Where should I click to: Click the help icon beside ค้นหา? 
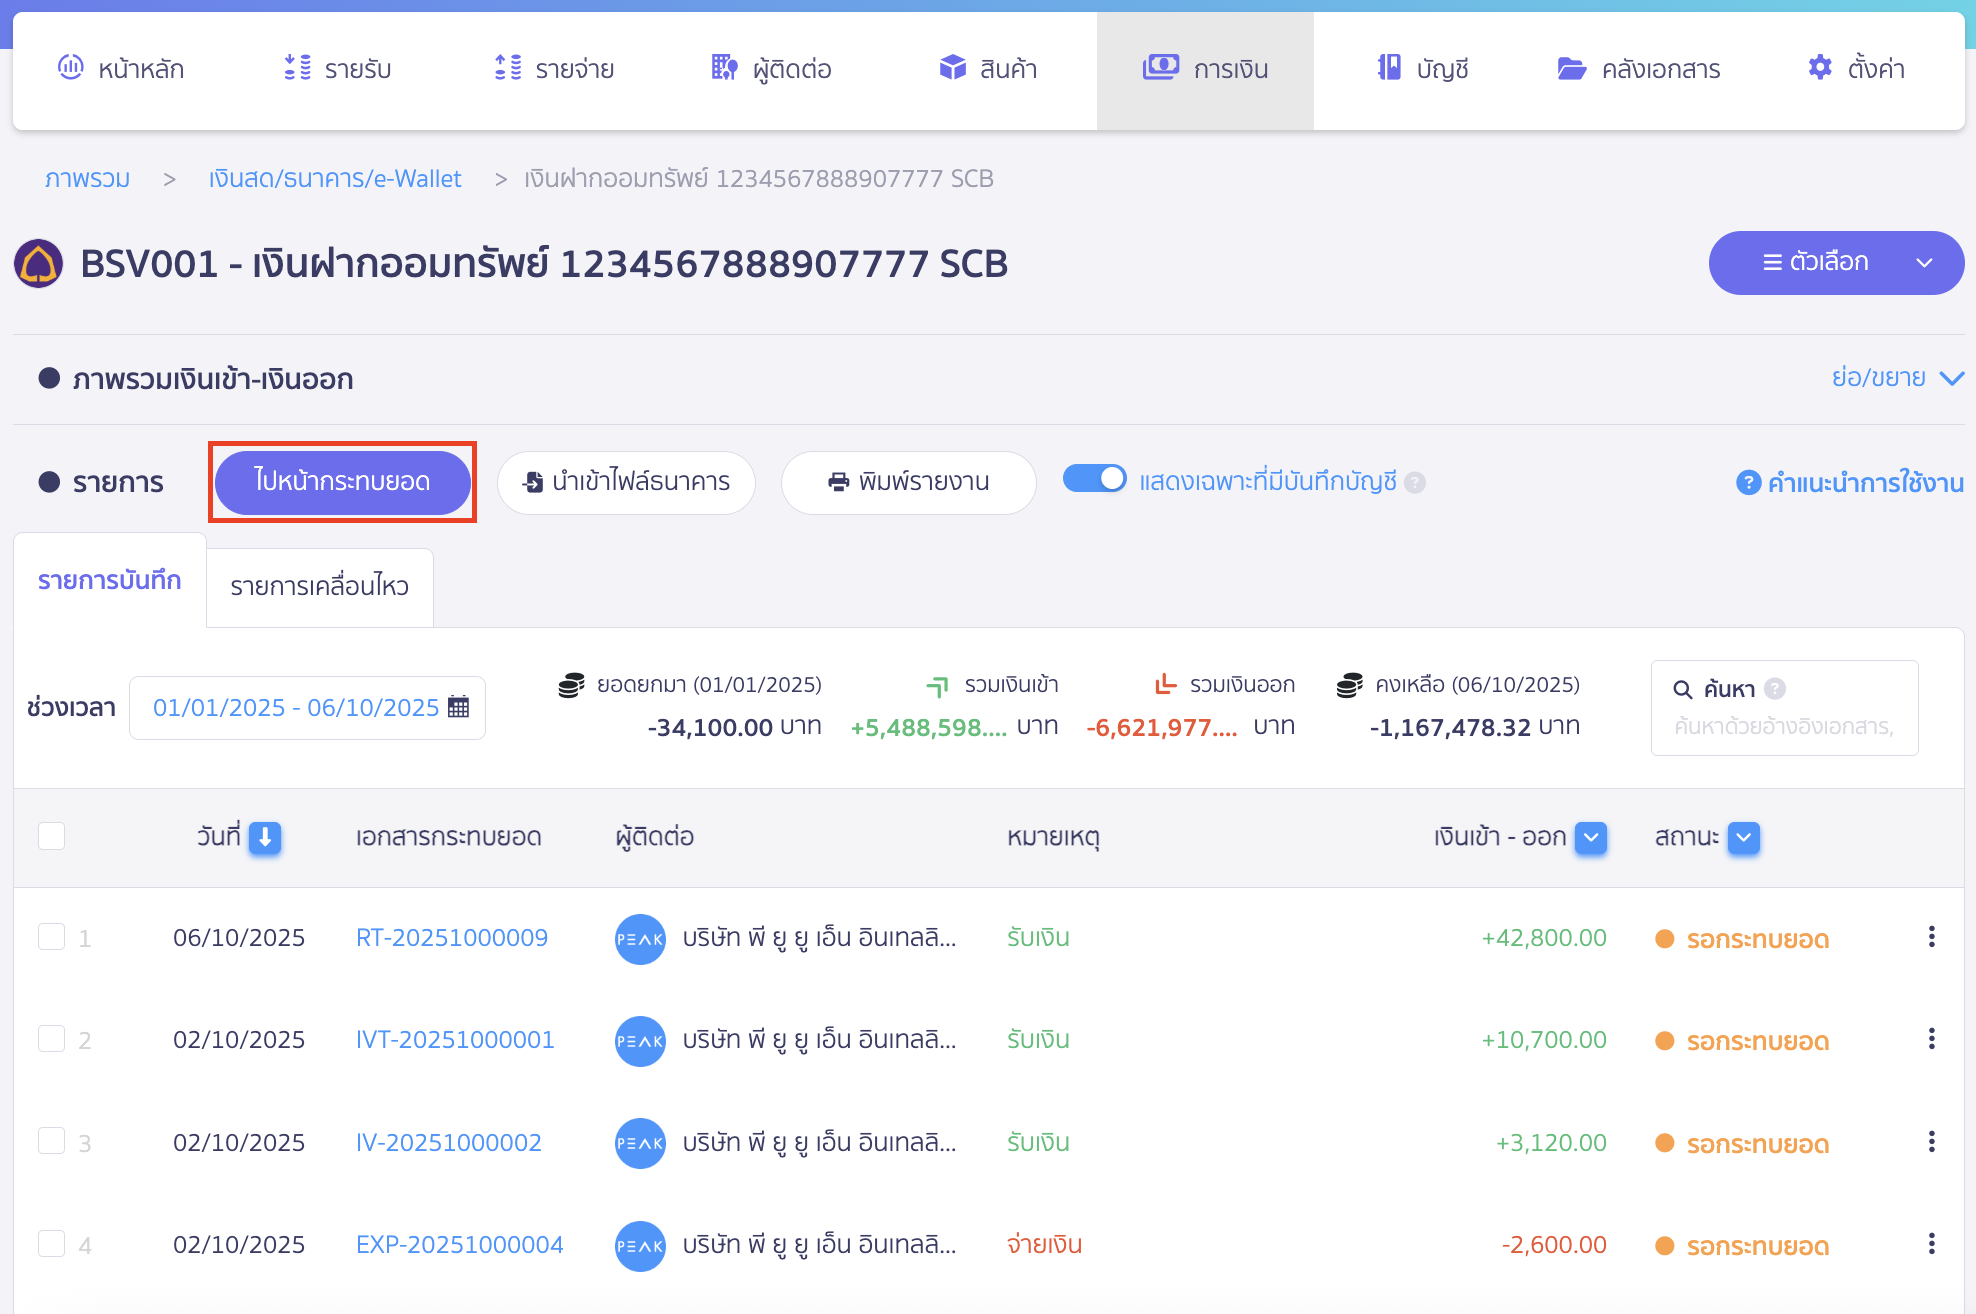pyautogui.click(x=1775, y=689)
